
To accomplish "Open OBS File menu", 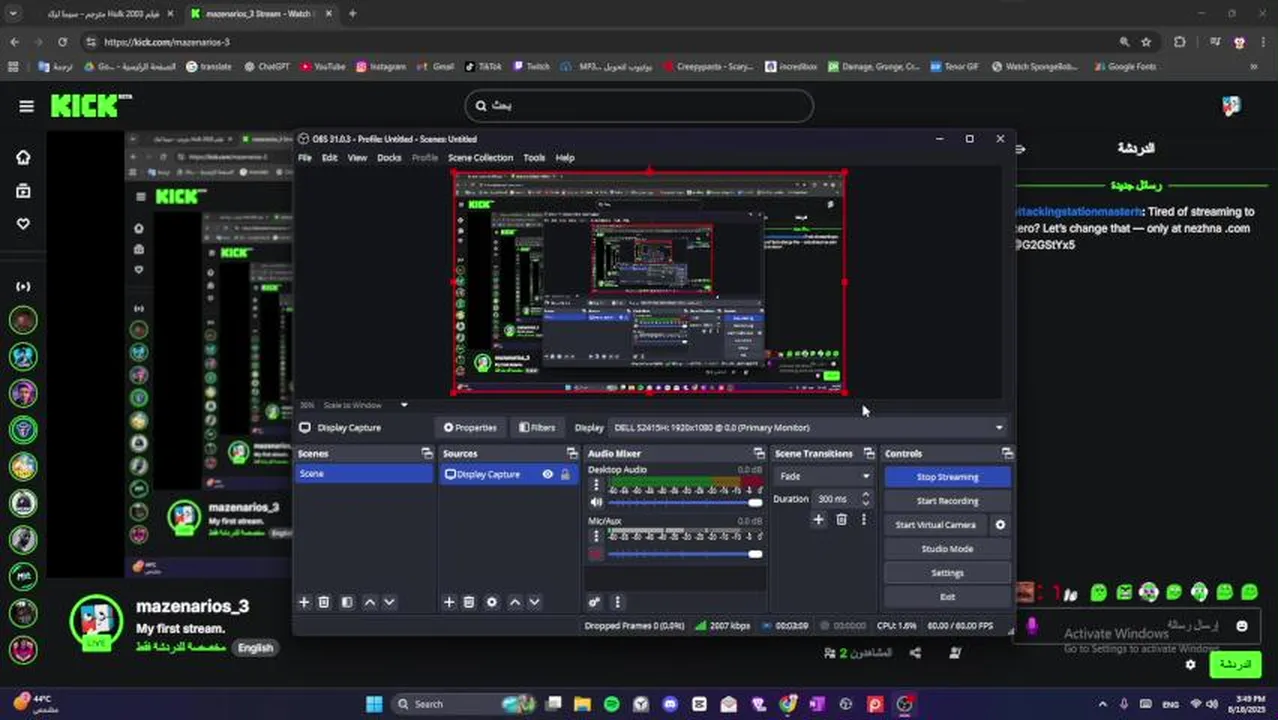I will [305, 158].
